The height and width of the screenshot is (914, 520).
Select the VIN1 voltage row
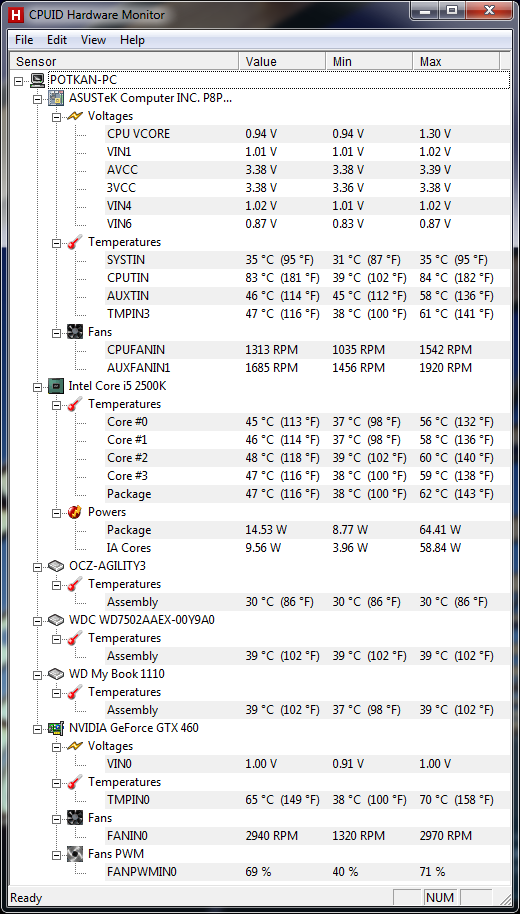(x=306, y=152)
